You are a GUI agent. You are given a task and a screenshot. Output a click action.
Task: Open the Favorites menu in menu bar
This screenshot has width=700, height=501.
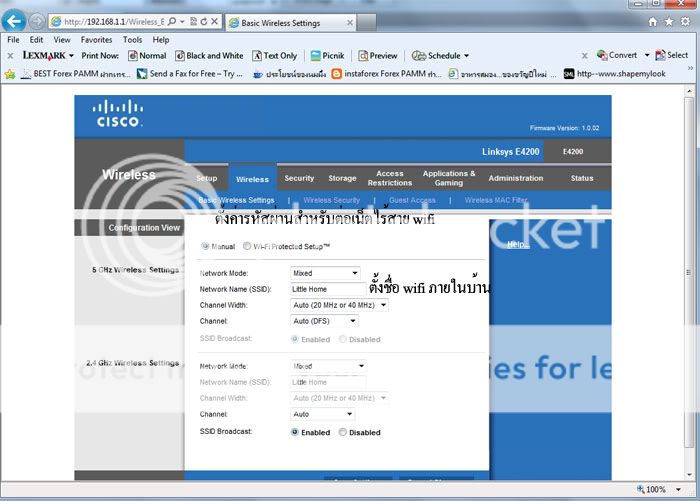pos(97,40)
